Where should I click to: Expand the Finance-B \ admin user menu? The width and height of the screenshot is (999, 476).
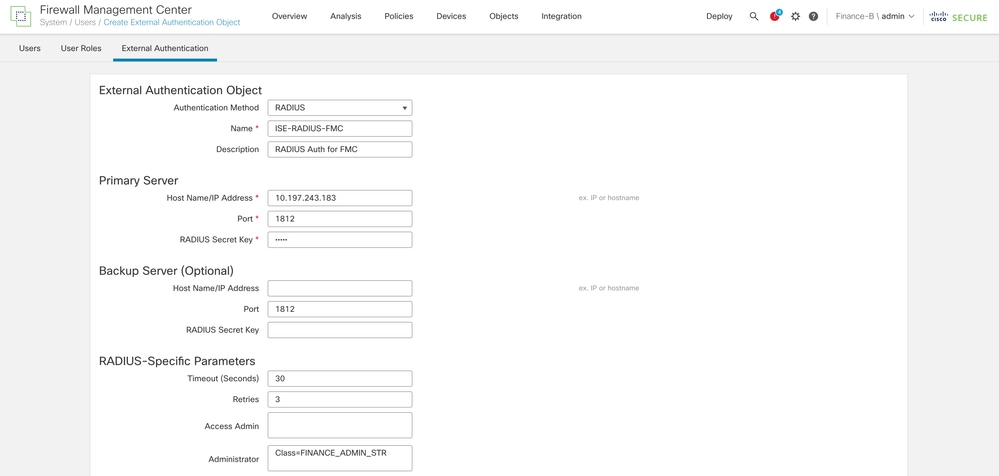pyautogui.click(x=875, y=17)
